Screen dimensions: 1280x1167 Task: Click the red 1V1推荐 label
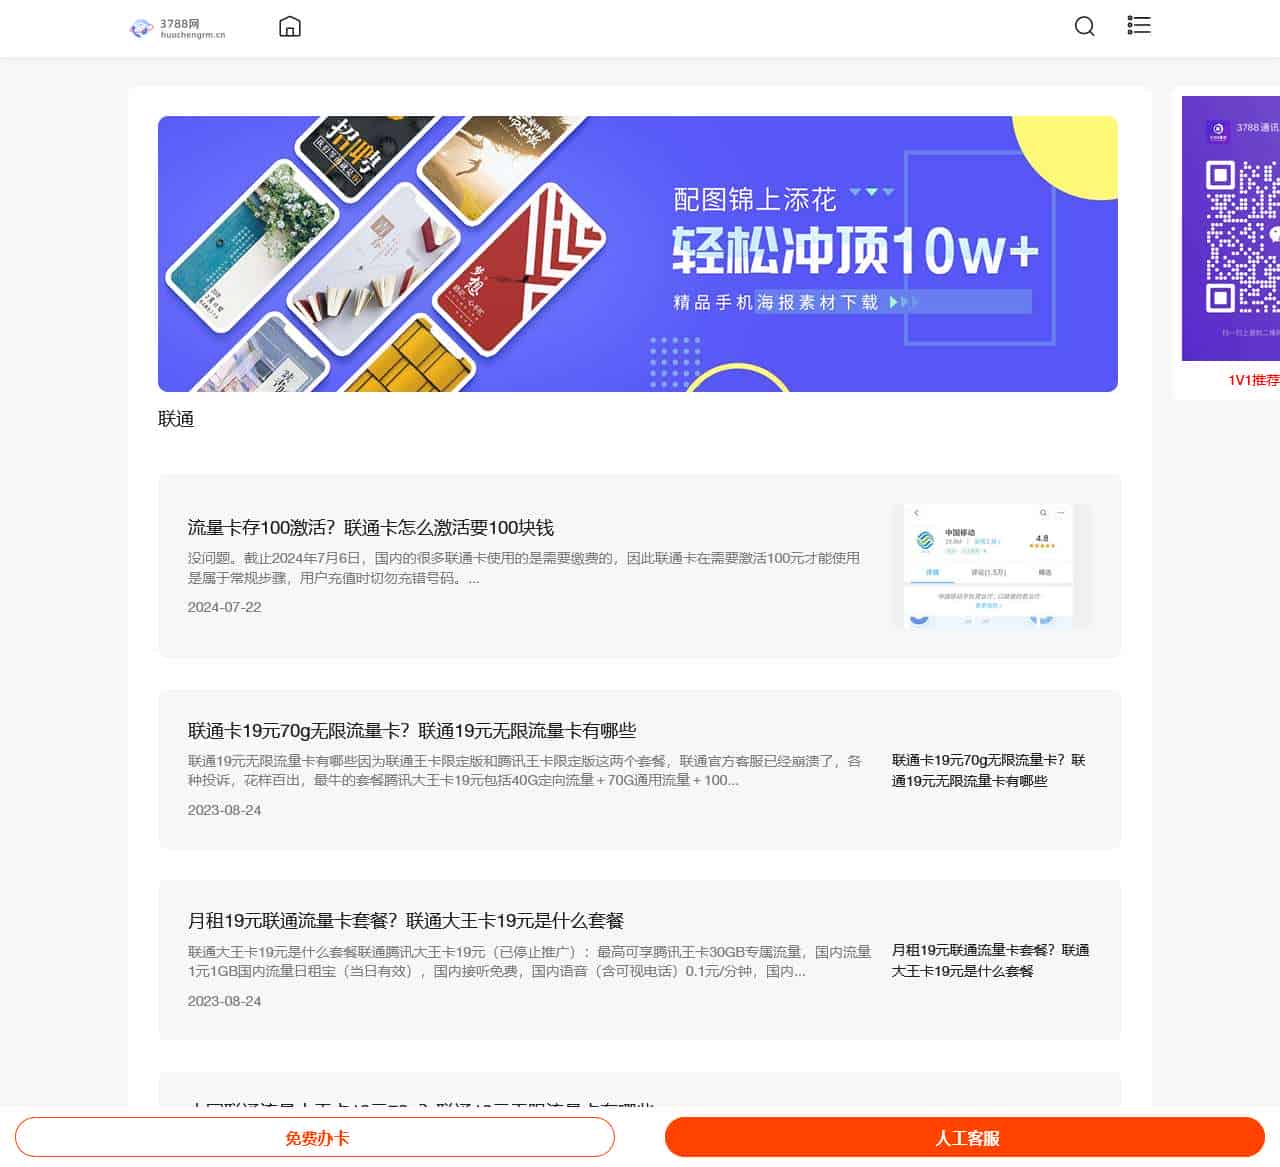(x=1253, y=380)
